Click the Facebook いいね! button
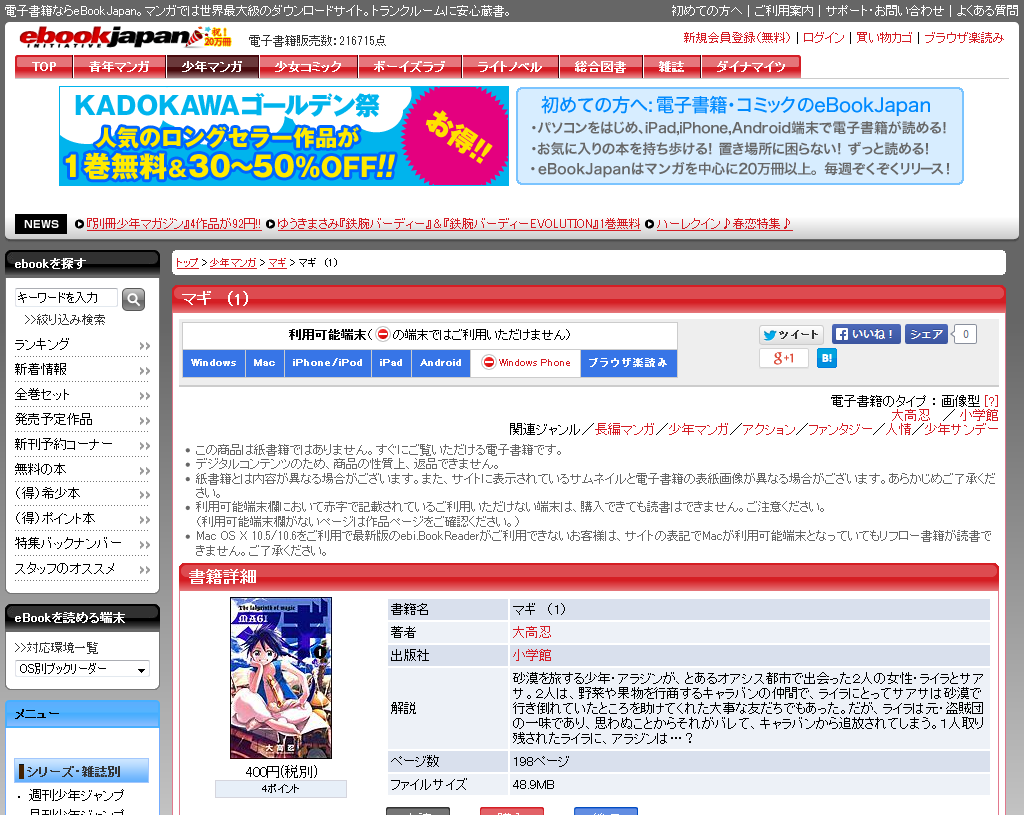The image size is (1024, 815). click(x=866, y=334)
